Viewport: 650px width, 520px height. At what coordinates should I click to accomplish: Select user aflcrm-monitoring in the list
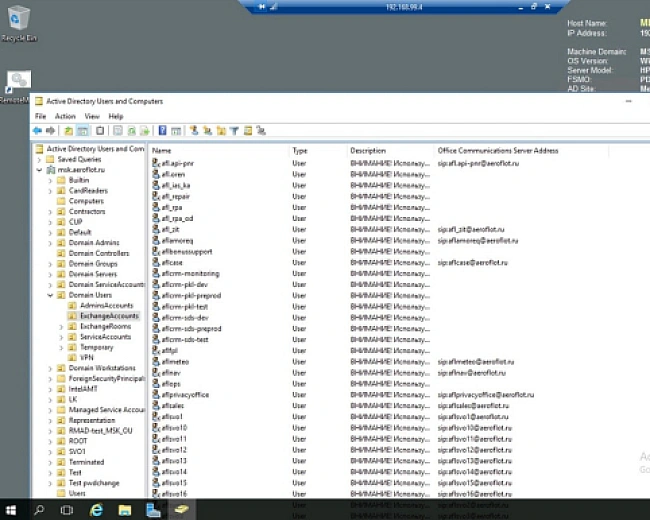pyautogui.click(x=190, y=274)
